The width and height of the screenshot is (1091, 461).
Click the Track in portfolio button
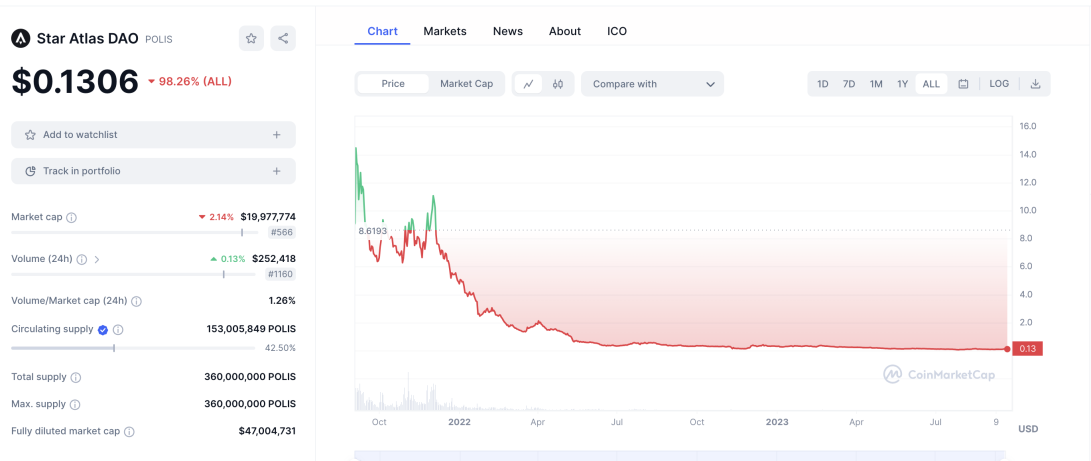153,171
